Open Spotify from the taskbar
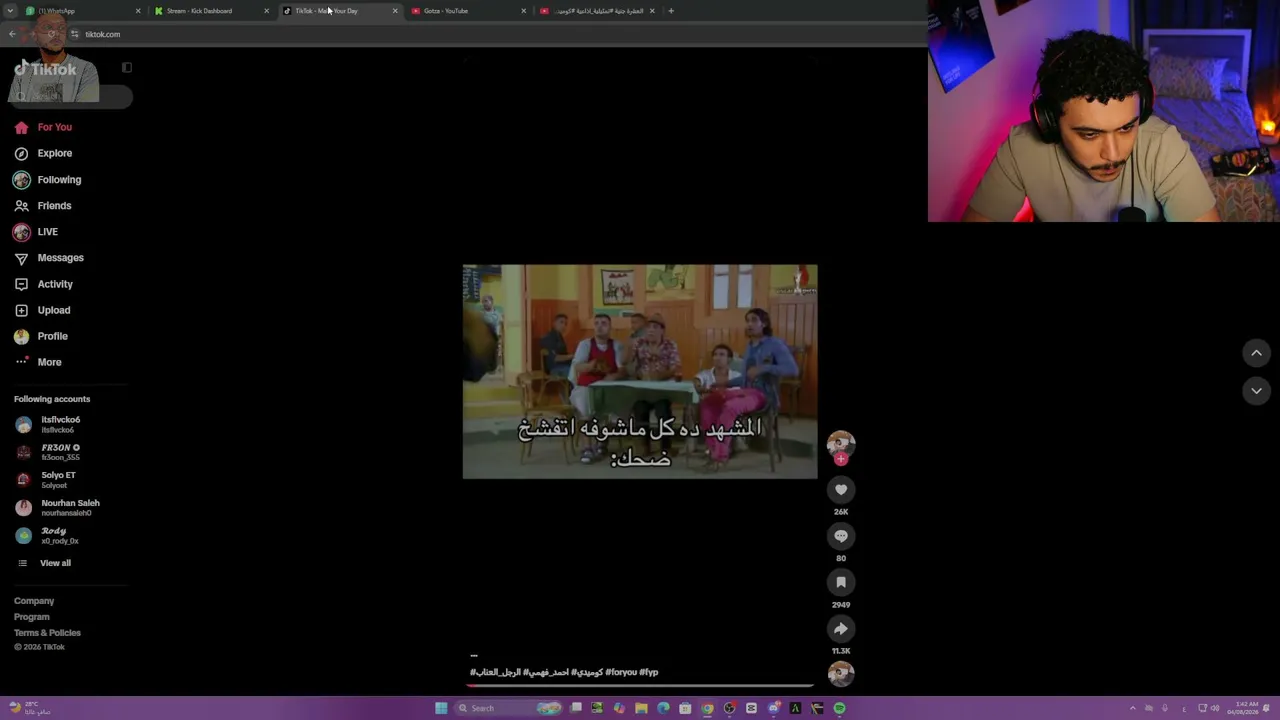Image resolution: width=1280 pixels, height=720 pixels. click(x=839, y=708)
